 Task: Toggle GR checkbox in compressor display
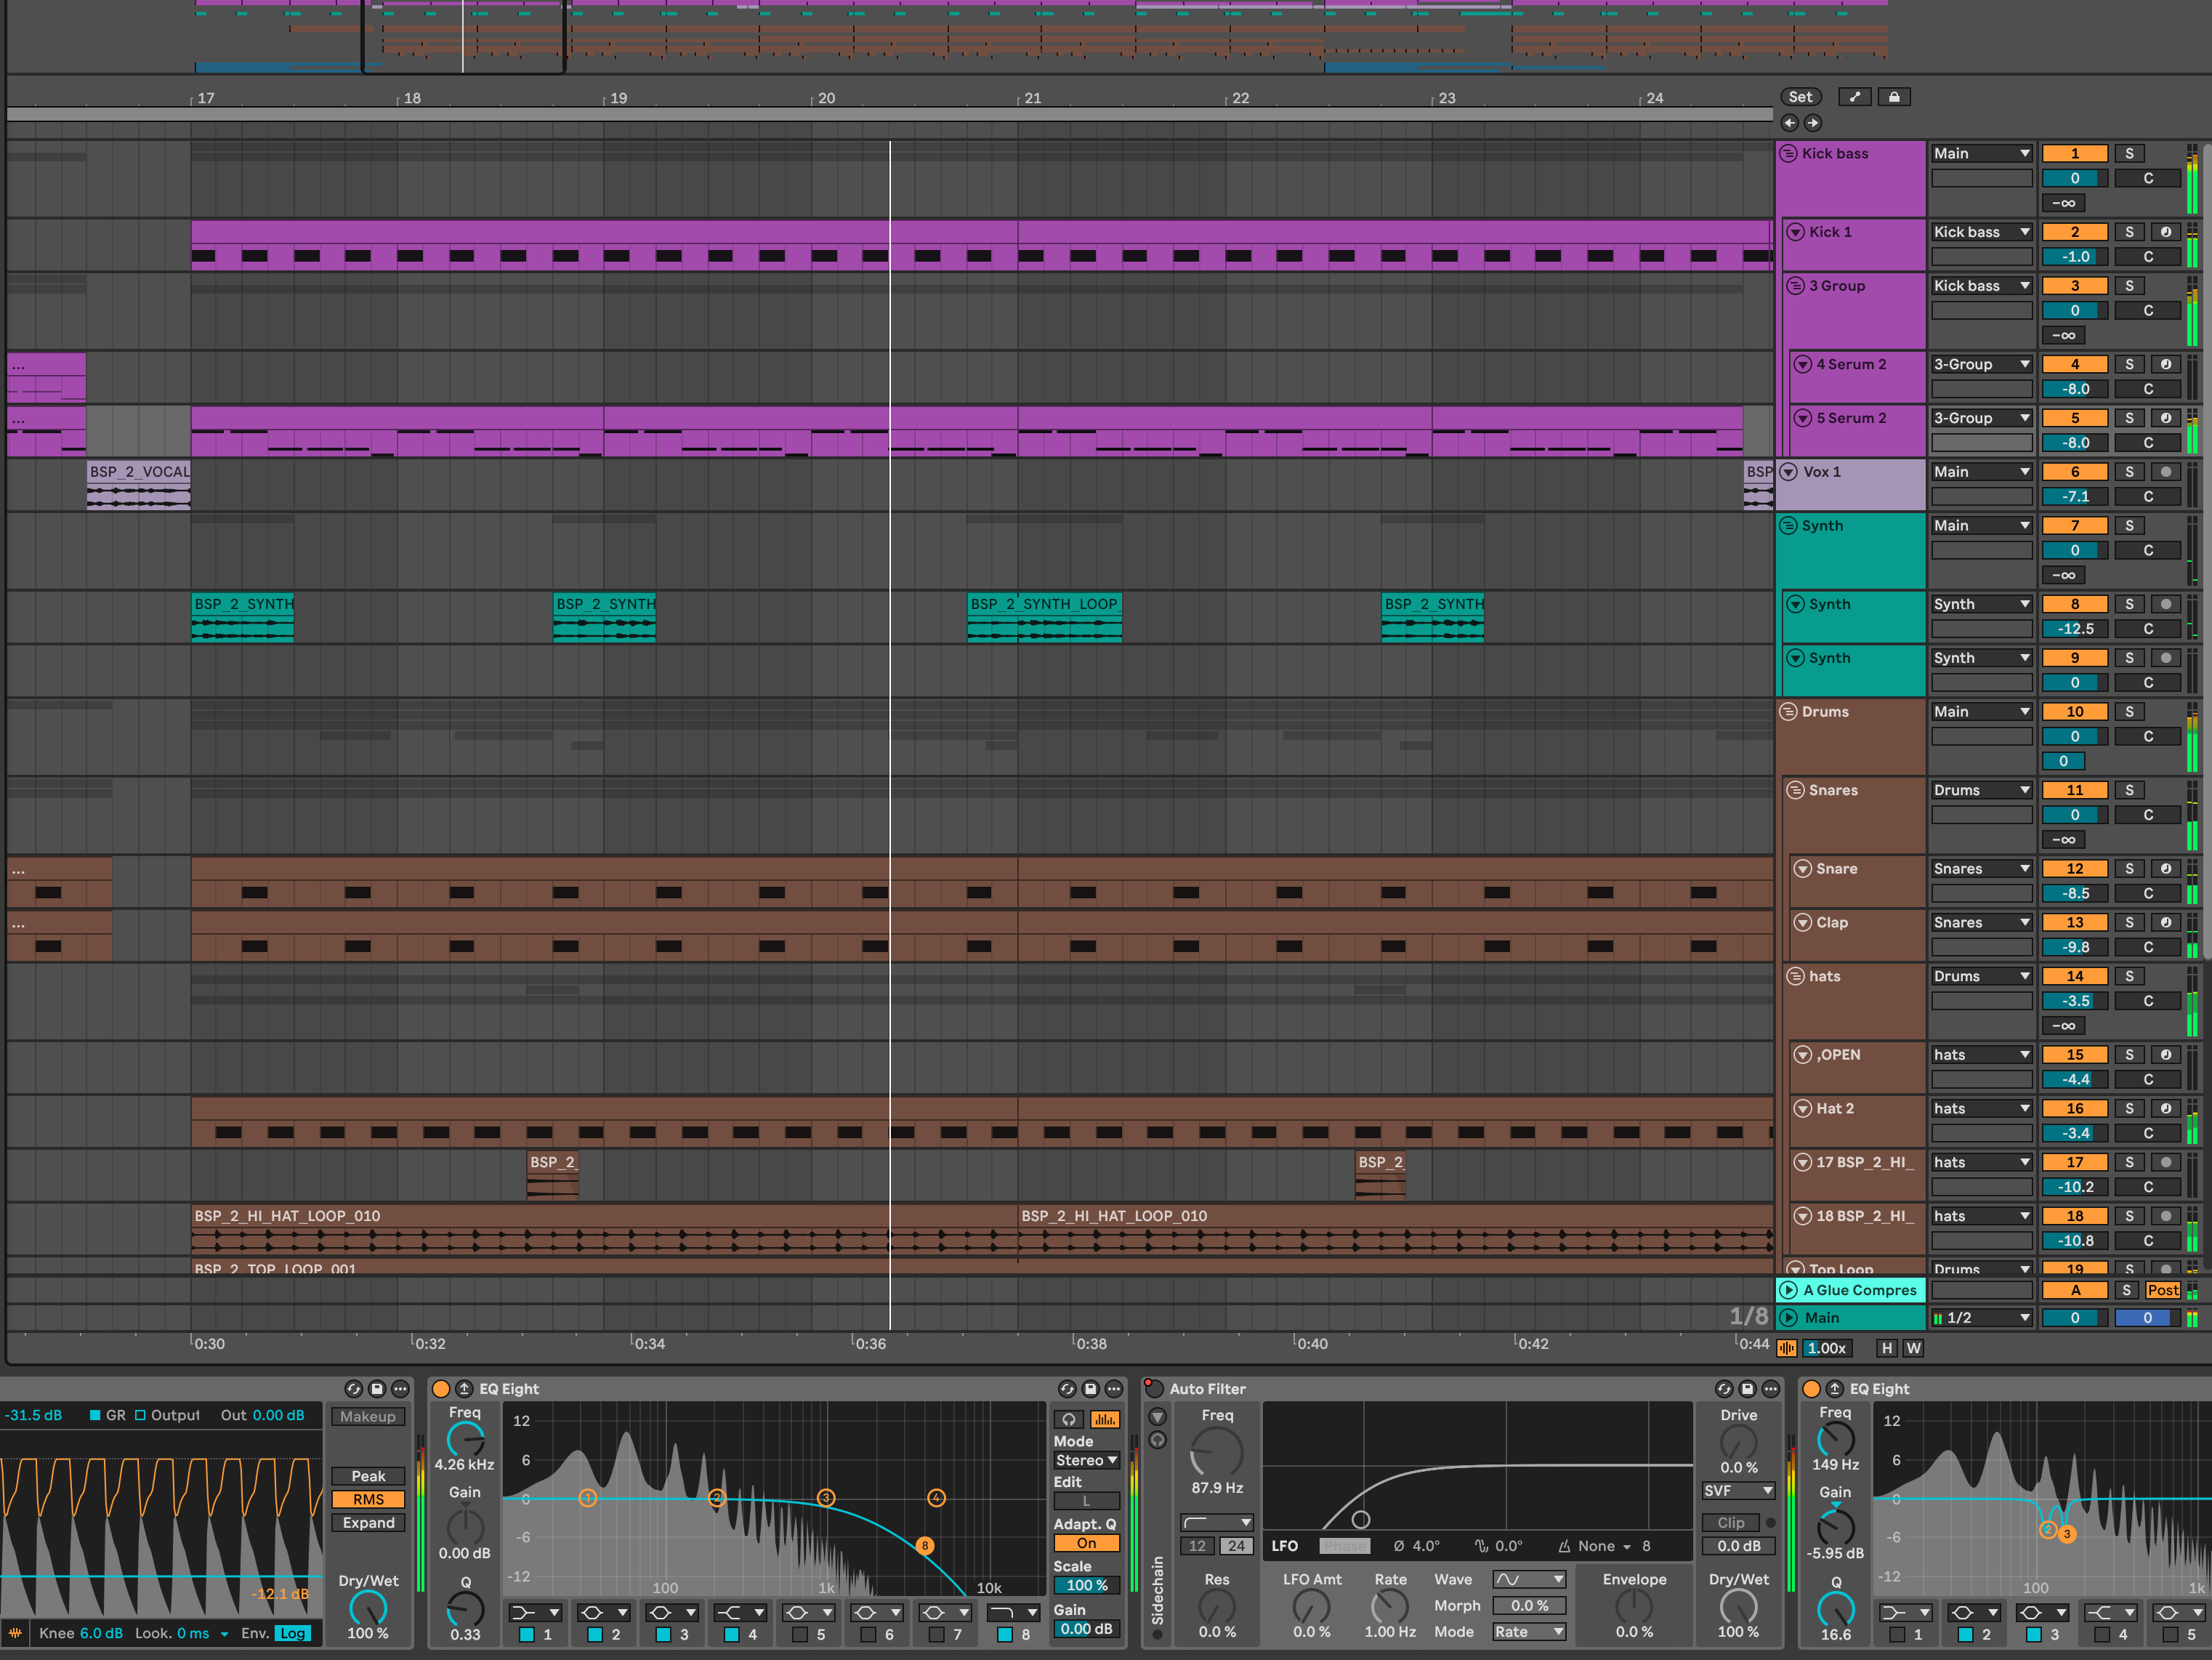coord(95,1416)
